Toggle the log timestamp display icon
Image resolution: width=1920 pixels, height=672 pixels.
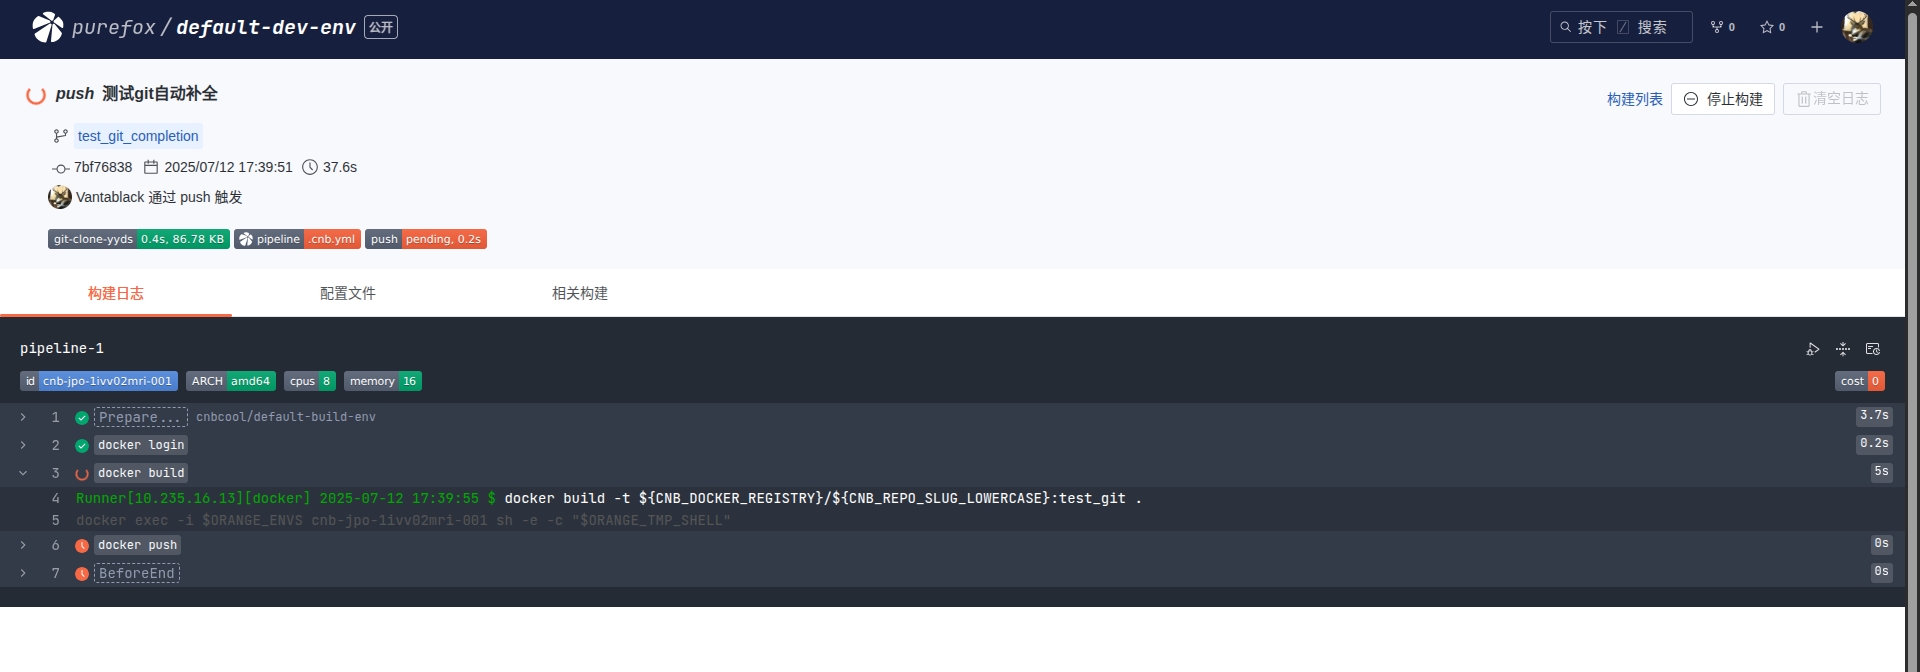click(x=1873, y=349)
